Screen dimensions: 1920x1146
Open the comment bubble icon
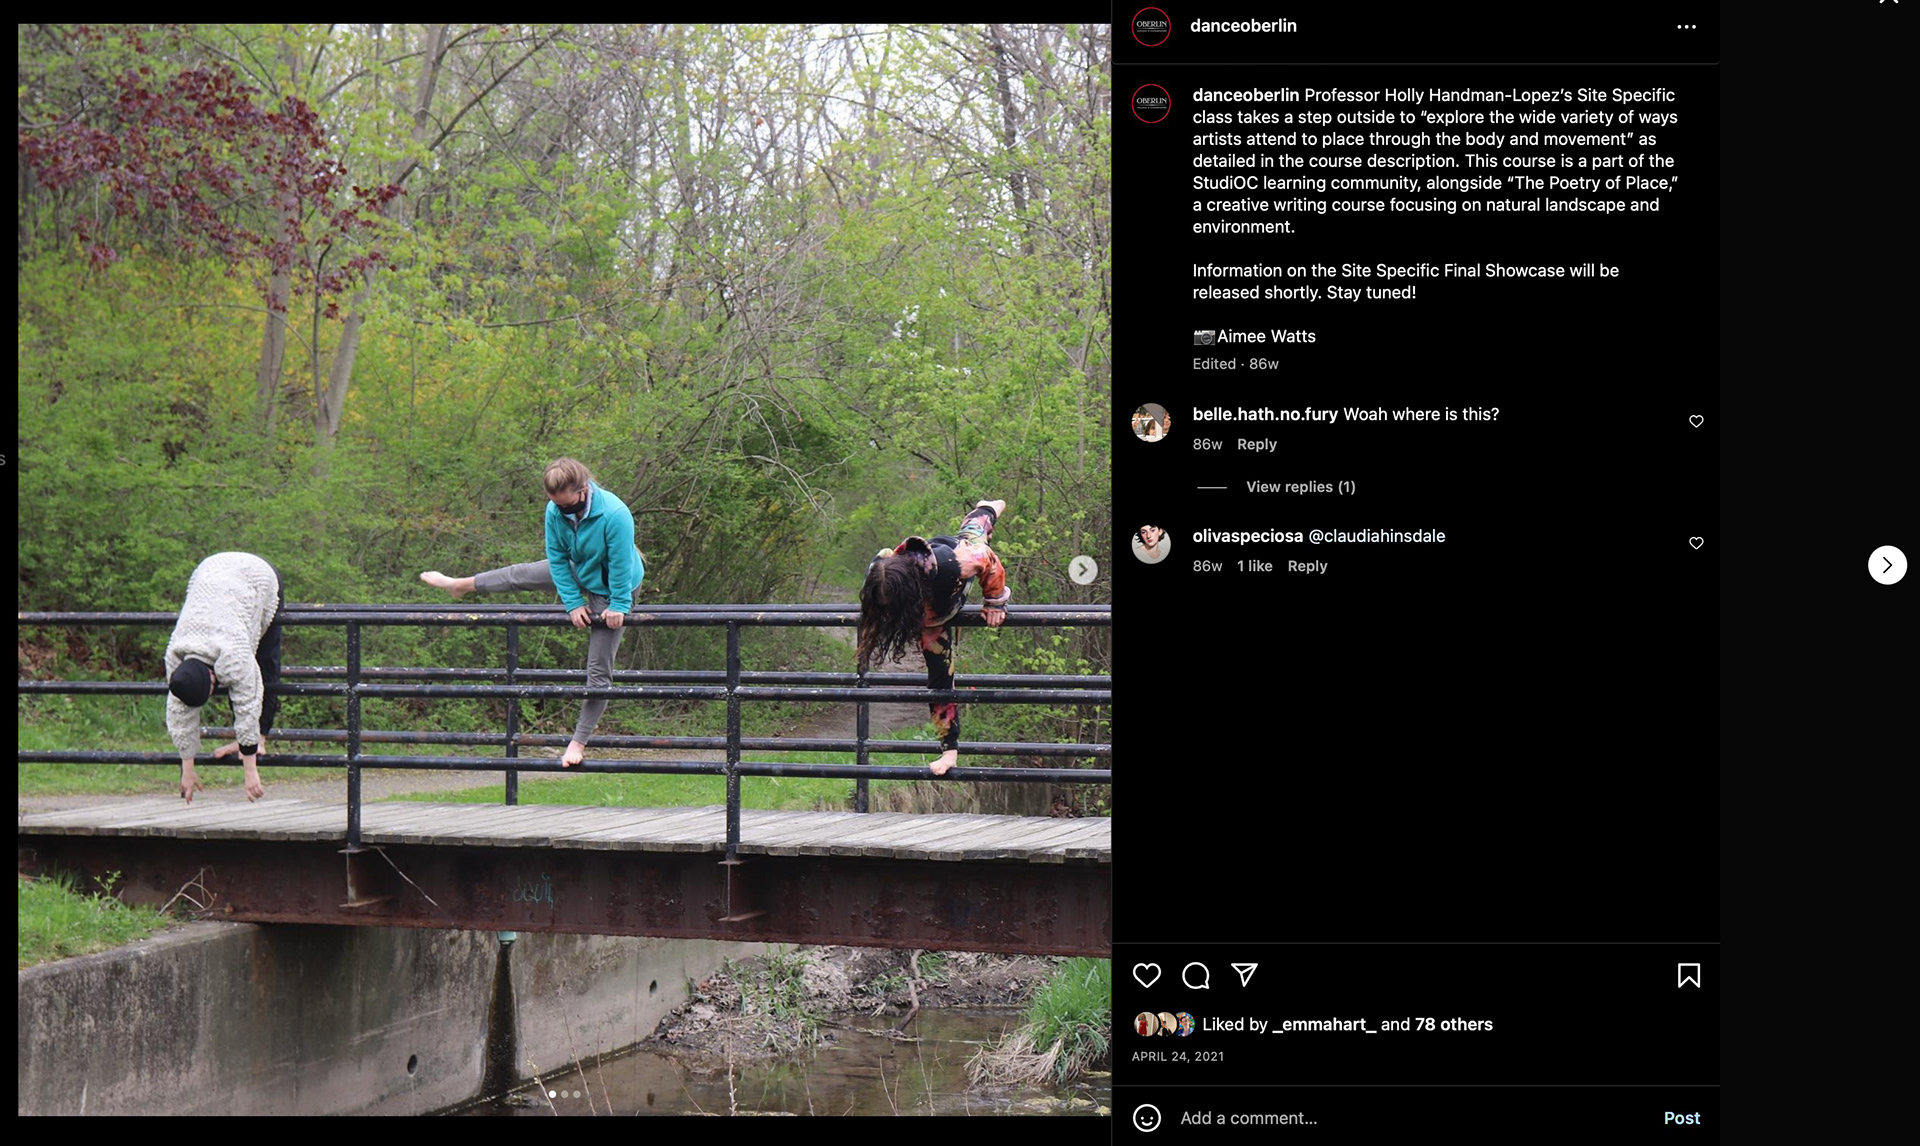1196,975
